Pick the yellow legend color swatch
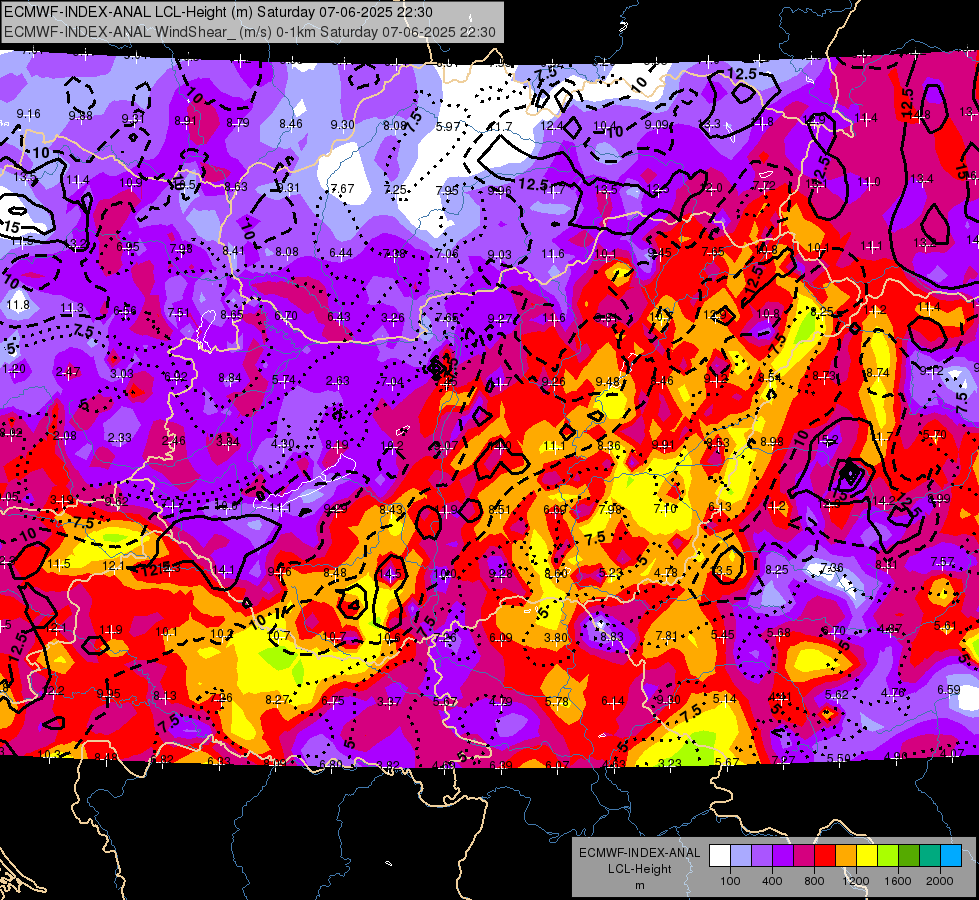This screenshot has height=900, width=979. (867, 856)
